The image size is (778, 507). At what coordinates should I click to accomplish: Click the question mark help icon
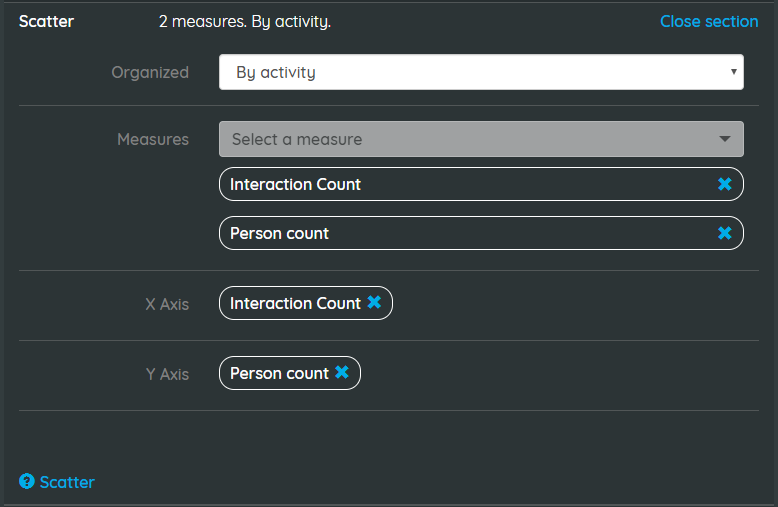27,481
